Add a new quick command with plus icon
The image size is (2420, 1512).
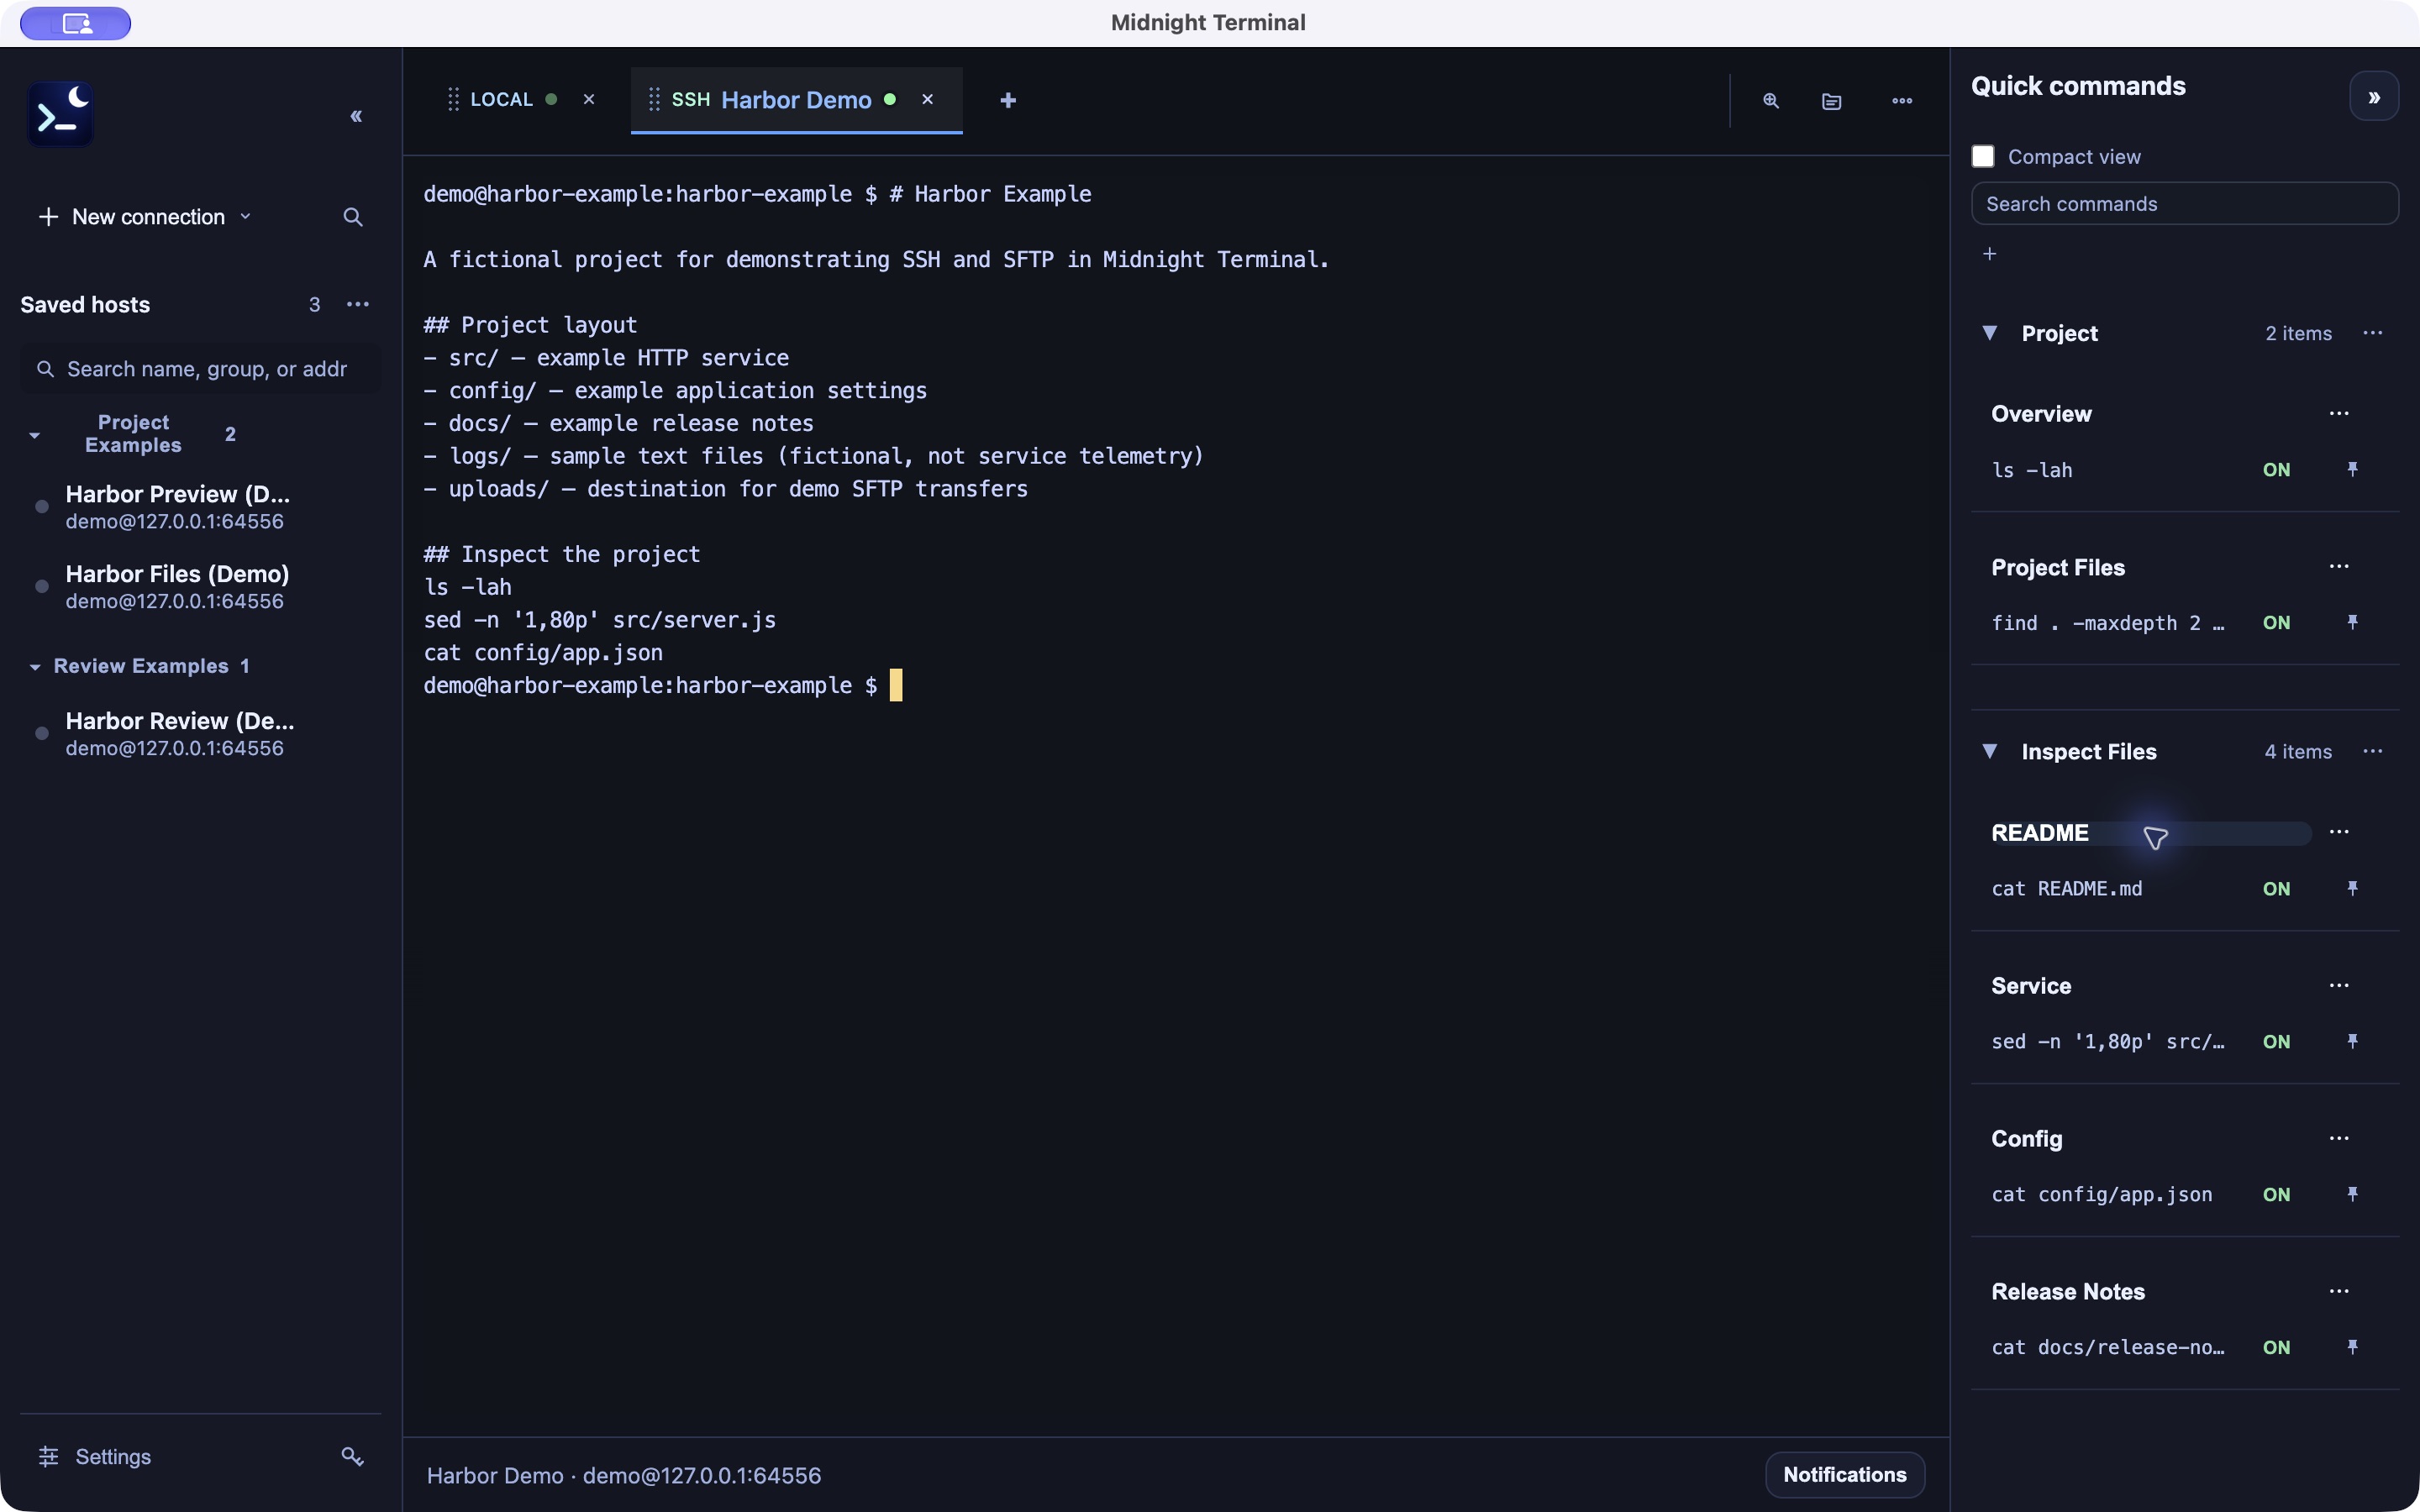1989,254
